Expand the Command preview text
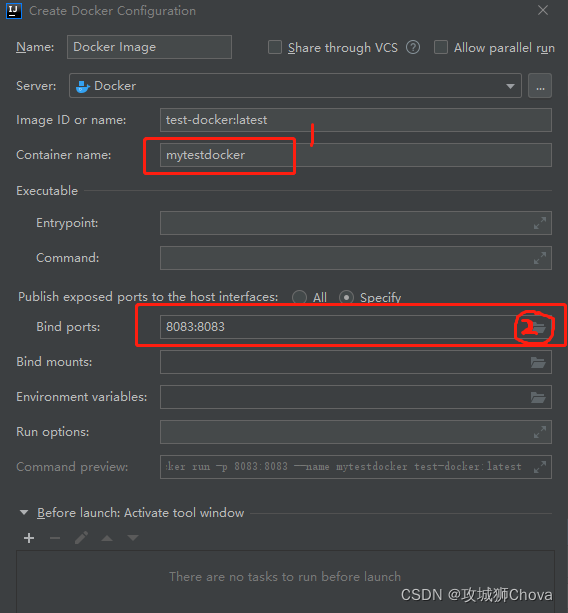Viewport: 568px width, 613px height. 540,467
